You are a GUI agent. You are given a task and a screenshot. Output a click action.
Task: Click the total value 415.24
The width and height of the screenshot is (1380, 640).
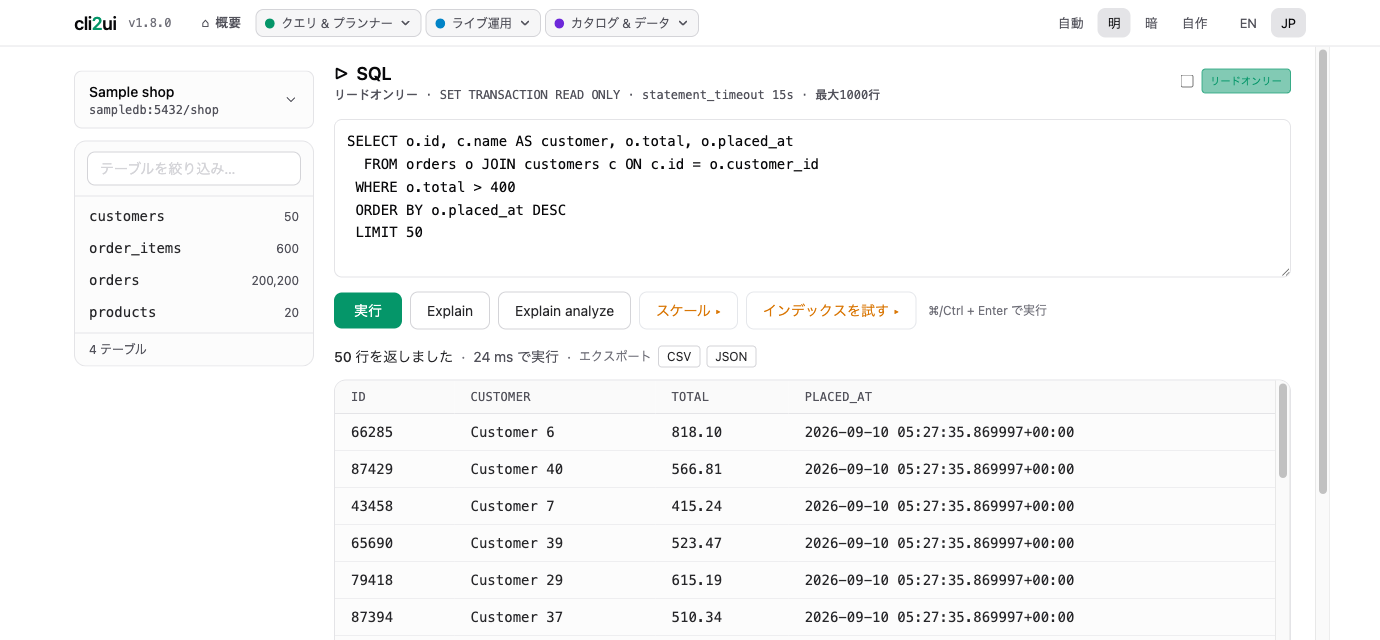point(696,506)
